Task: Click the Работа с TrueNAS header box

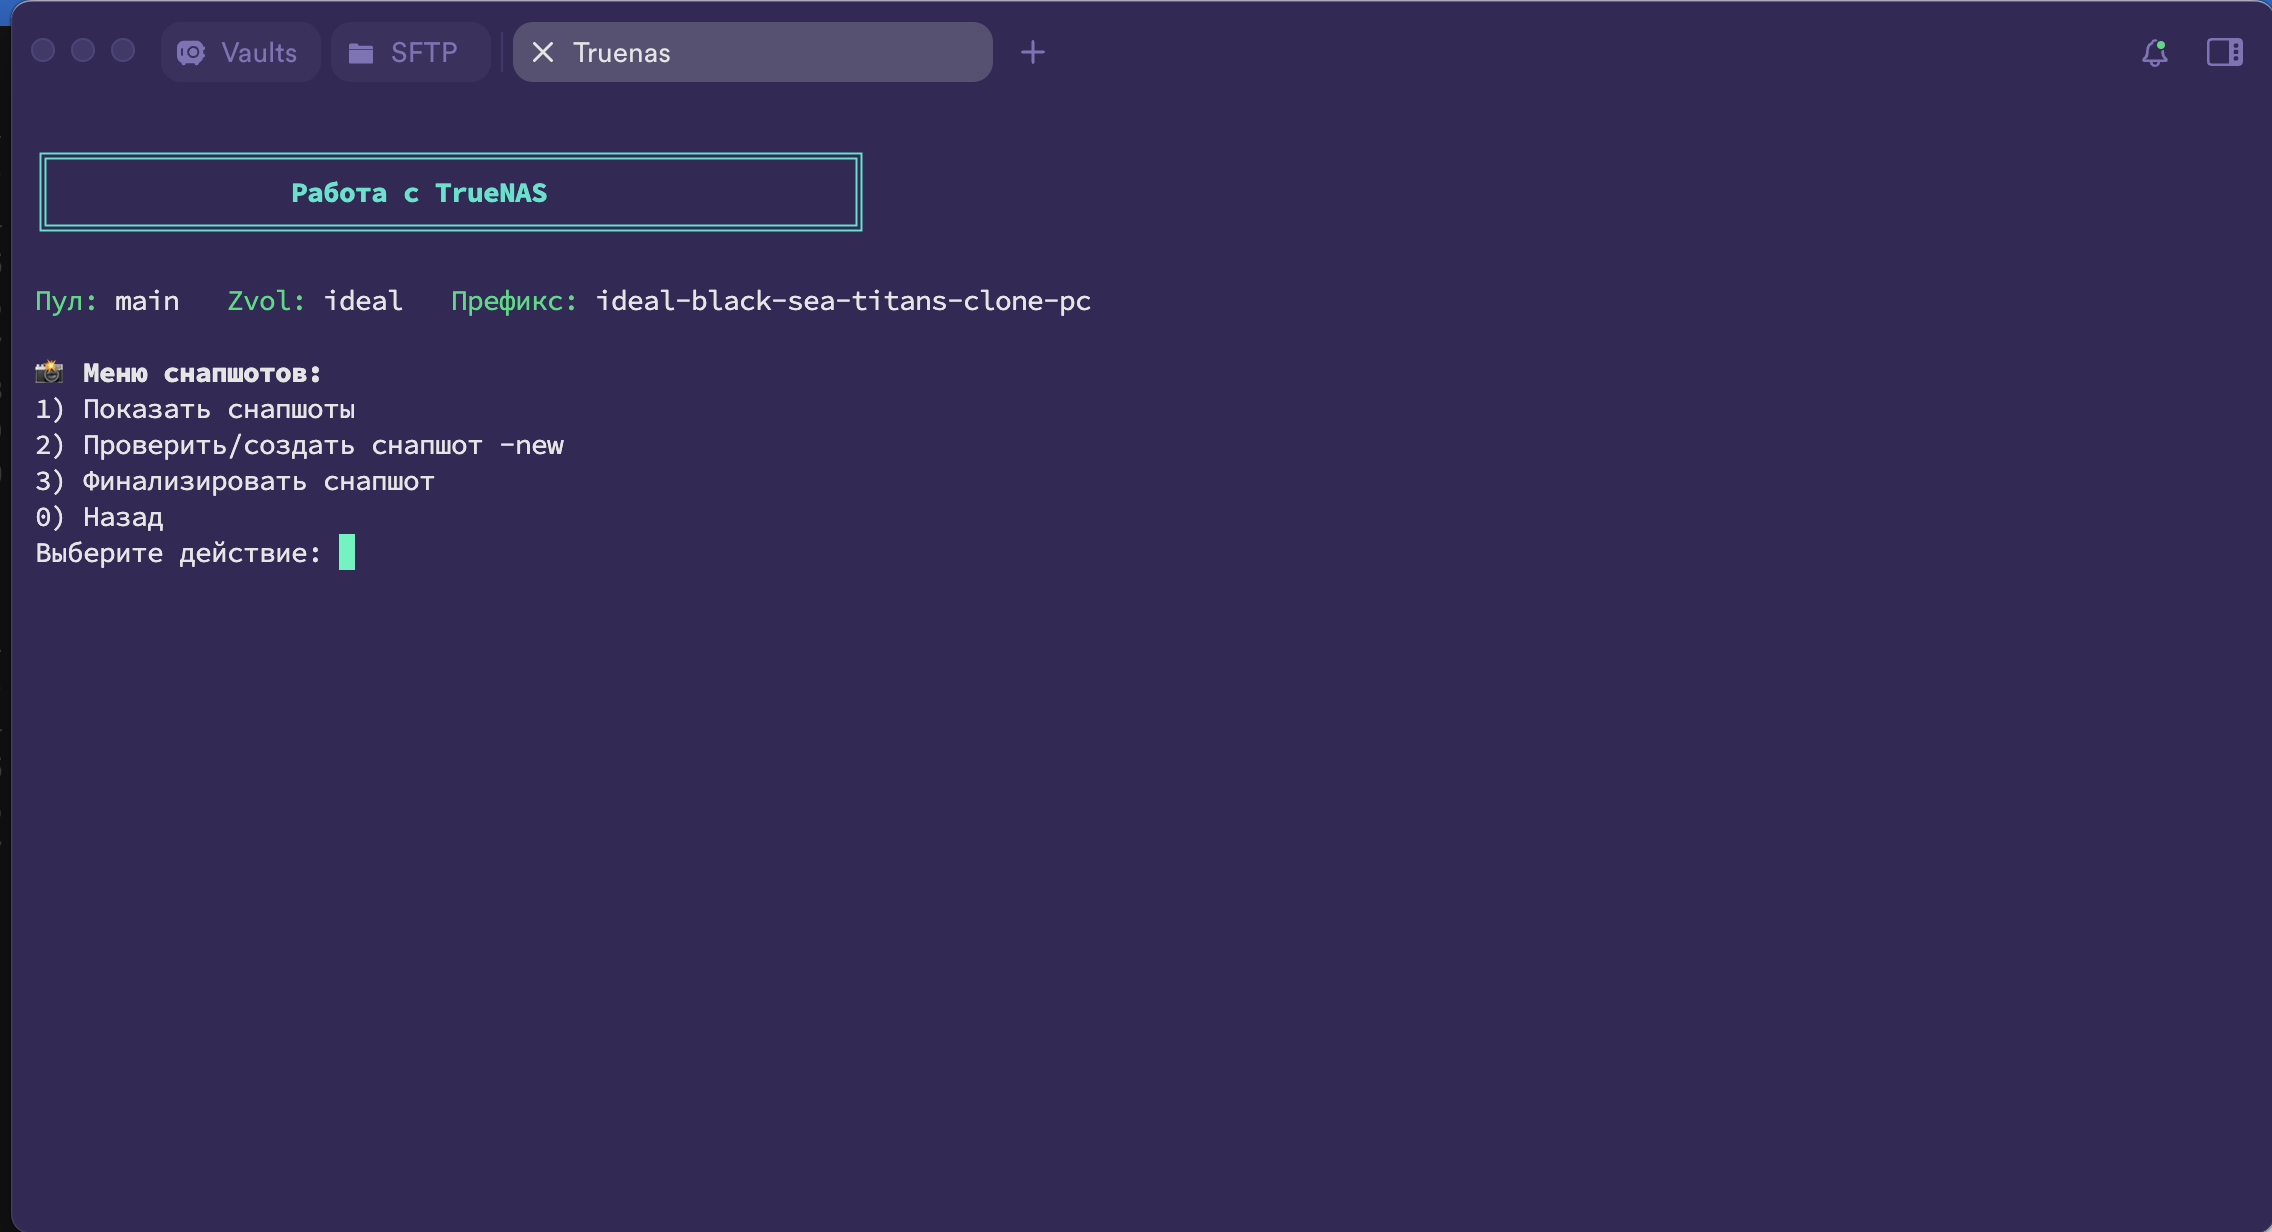Action: tap(450, 192)
